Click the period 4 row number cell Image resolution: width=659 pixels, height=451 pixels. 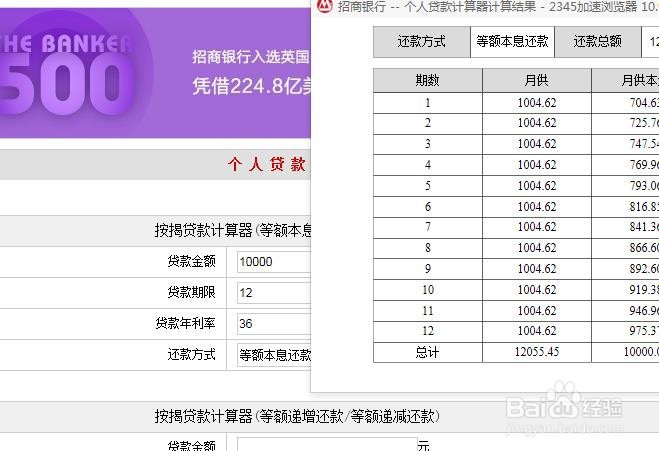[427, 165]
